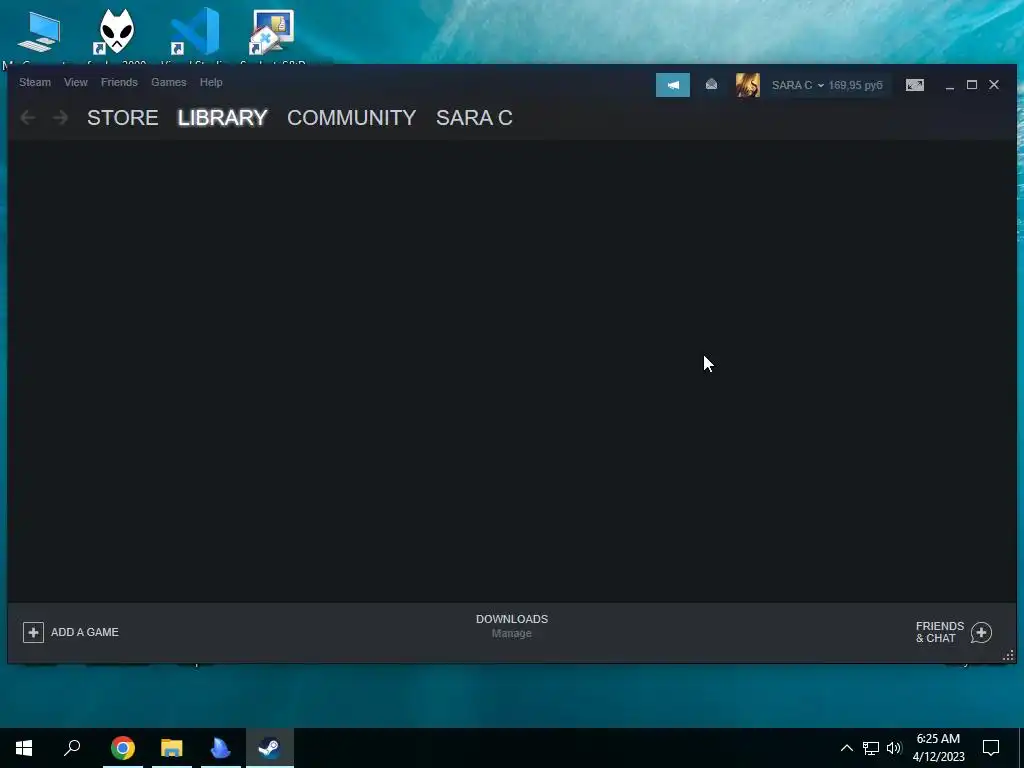Open the network status tray icon
The height and width of the screenshot is (768, 1024).
[x=871, y=748]
